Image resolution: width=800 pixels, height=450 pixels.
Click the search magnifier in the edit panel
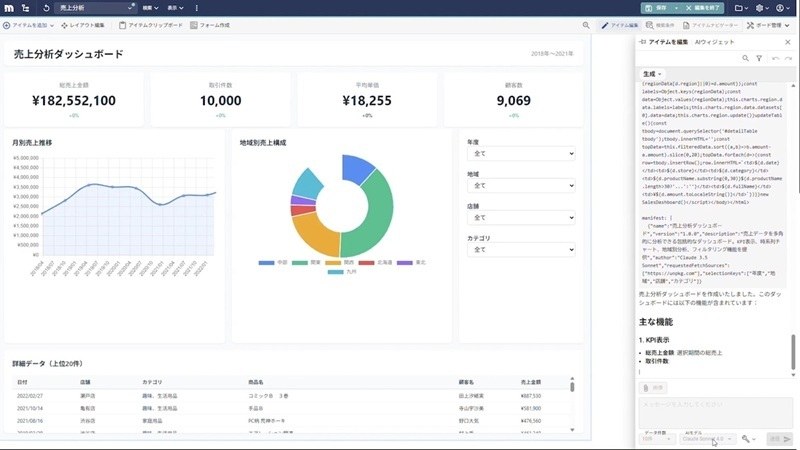click(x=746, y=59)
